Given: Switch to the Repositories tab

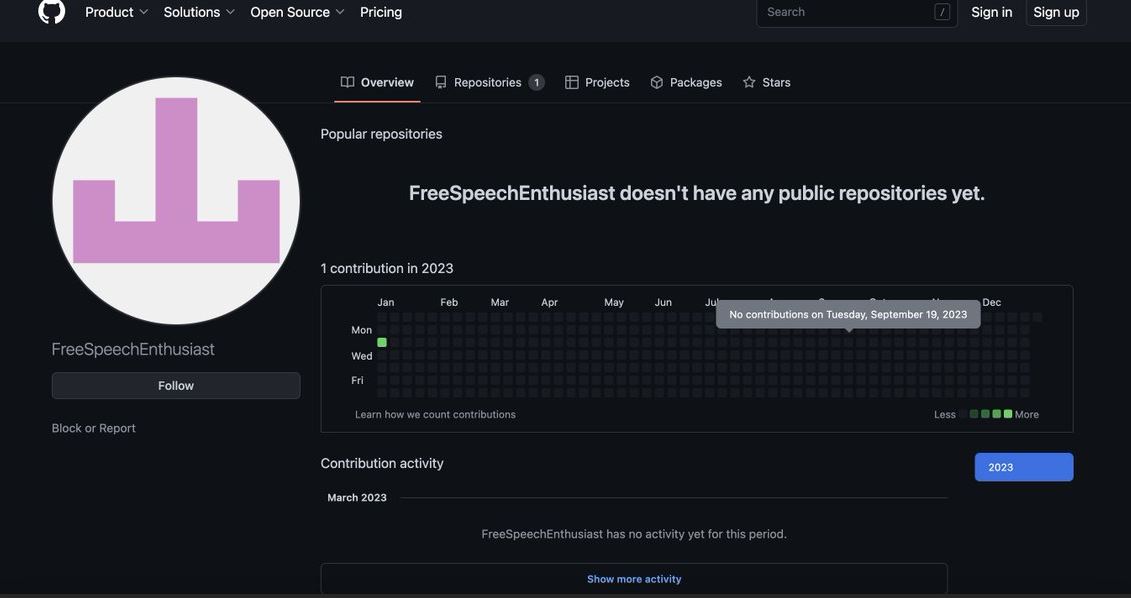Looking at the screenshot, I should click(487, 82).
